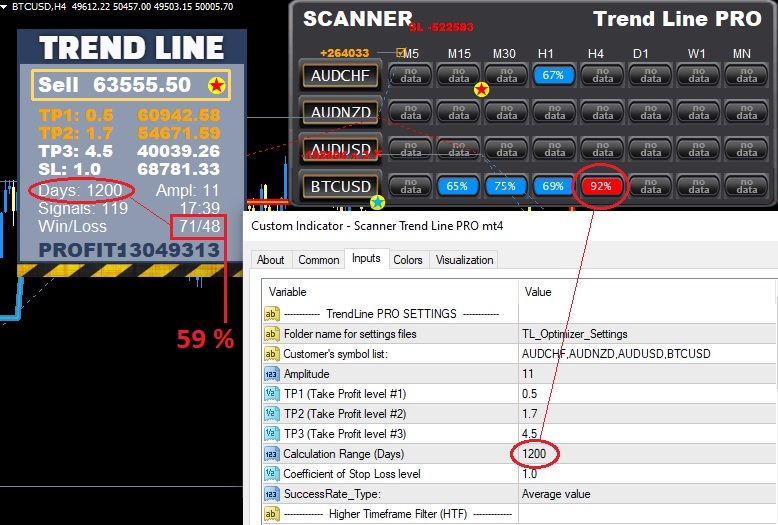Edit the Amplitude value 11

click(647, 374)
